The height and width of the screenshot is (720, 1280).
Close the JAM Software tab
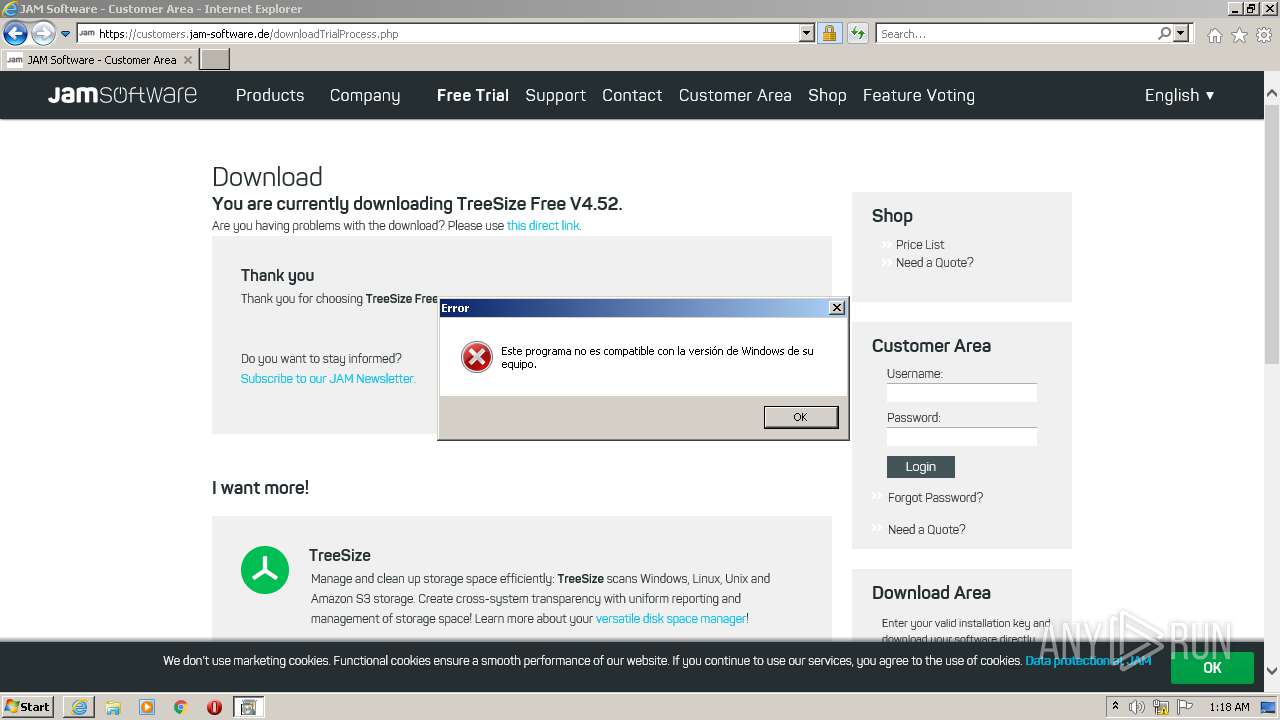coord(188,60)
